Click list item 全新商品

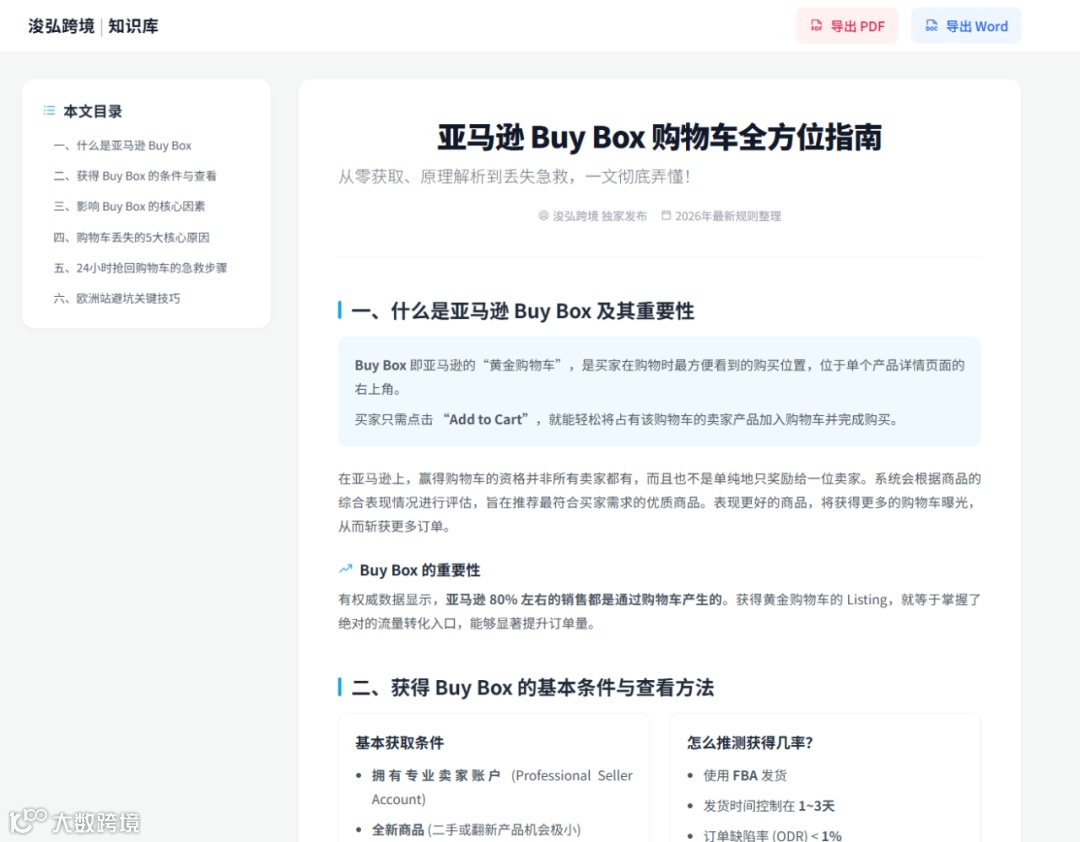click(476, 830)
